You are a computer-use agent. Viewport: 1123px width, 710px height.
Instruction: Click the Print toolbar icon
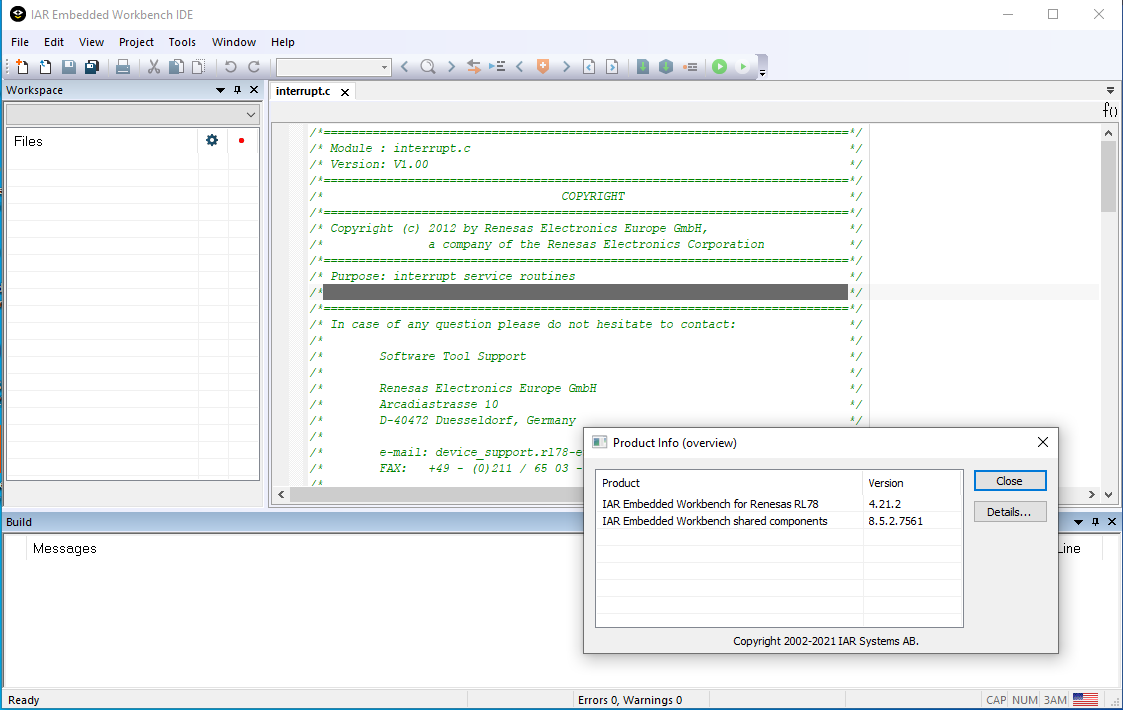click(123, 67)
